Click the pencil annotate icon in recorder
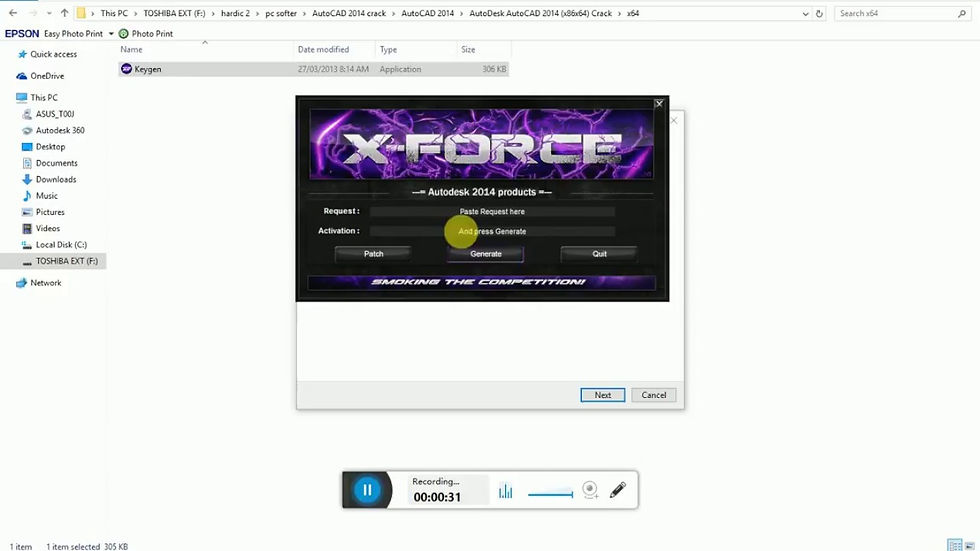This screenshot has width=980, height=551. 618,490
